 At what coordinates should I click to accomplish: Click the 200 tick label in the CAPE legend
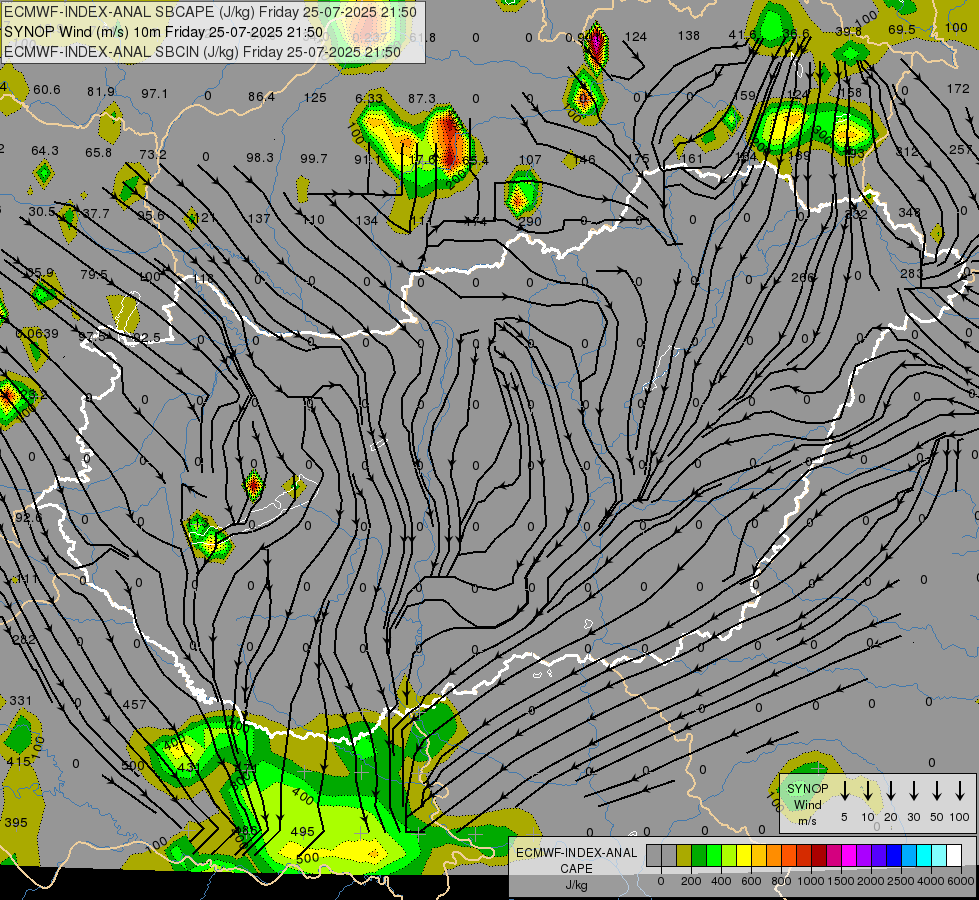click(x=691, y=881)
